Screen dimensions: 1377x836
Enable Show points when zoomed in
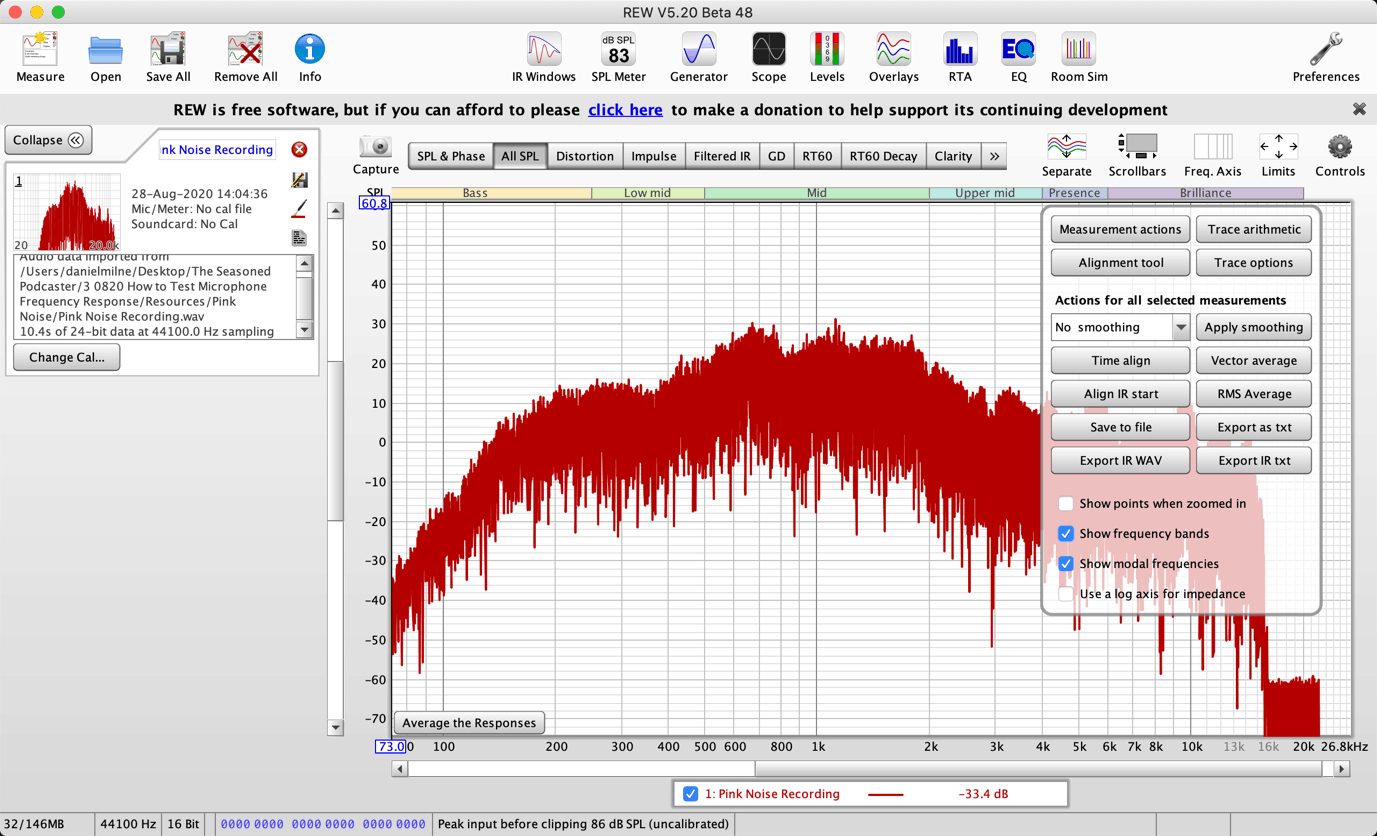(x=1066, y=503)
